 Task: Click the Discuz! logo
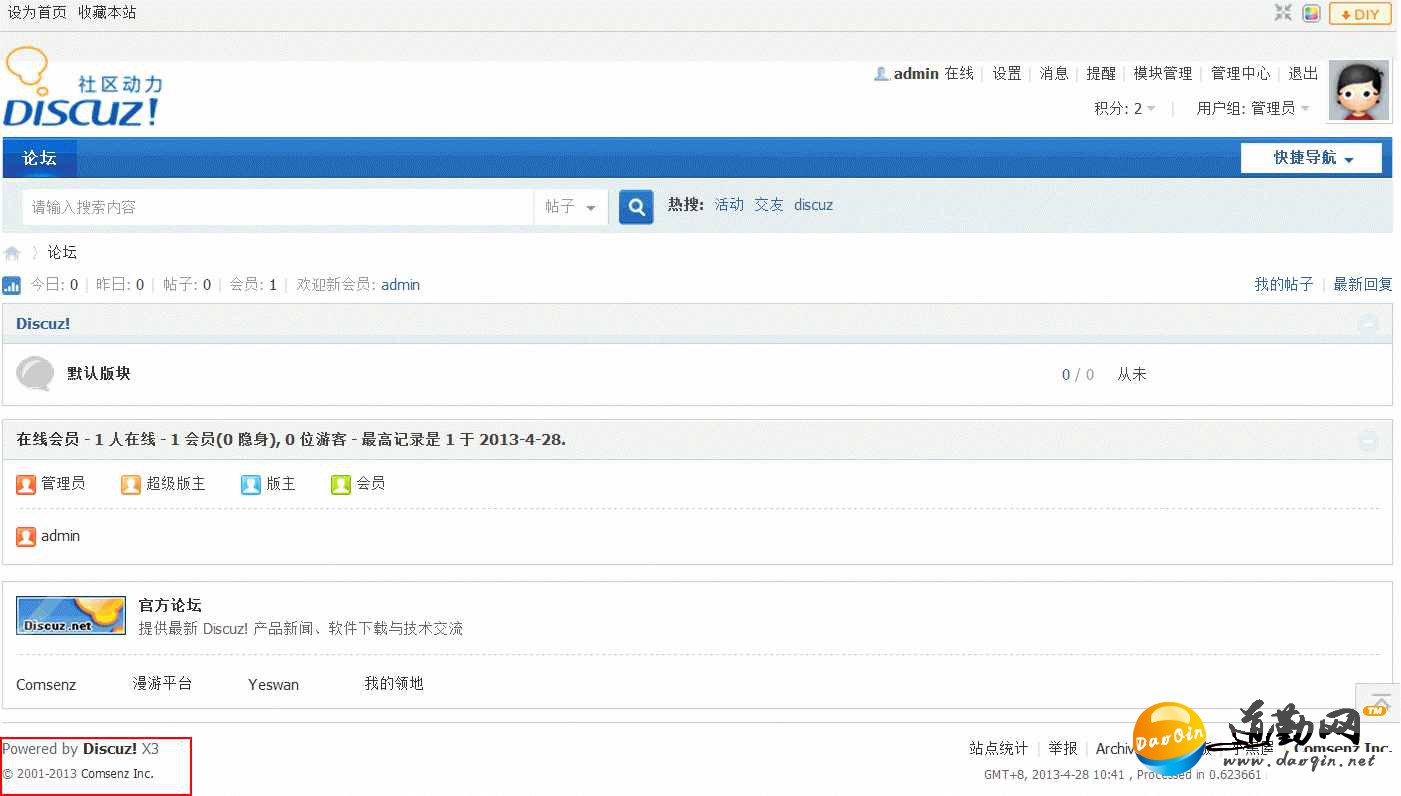tap(82, 88)
